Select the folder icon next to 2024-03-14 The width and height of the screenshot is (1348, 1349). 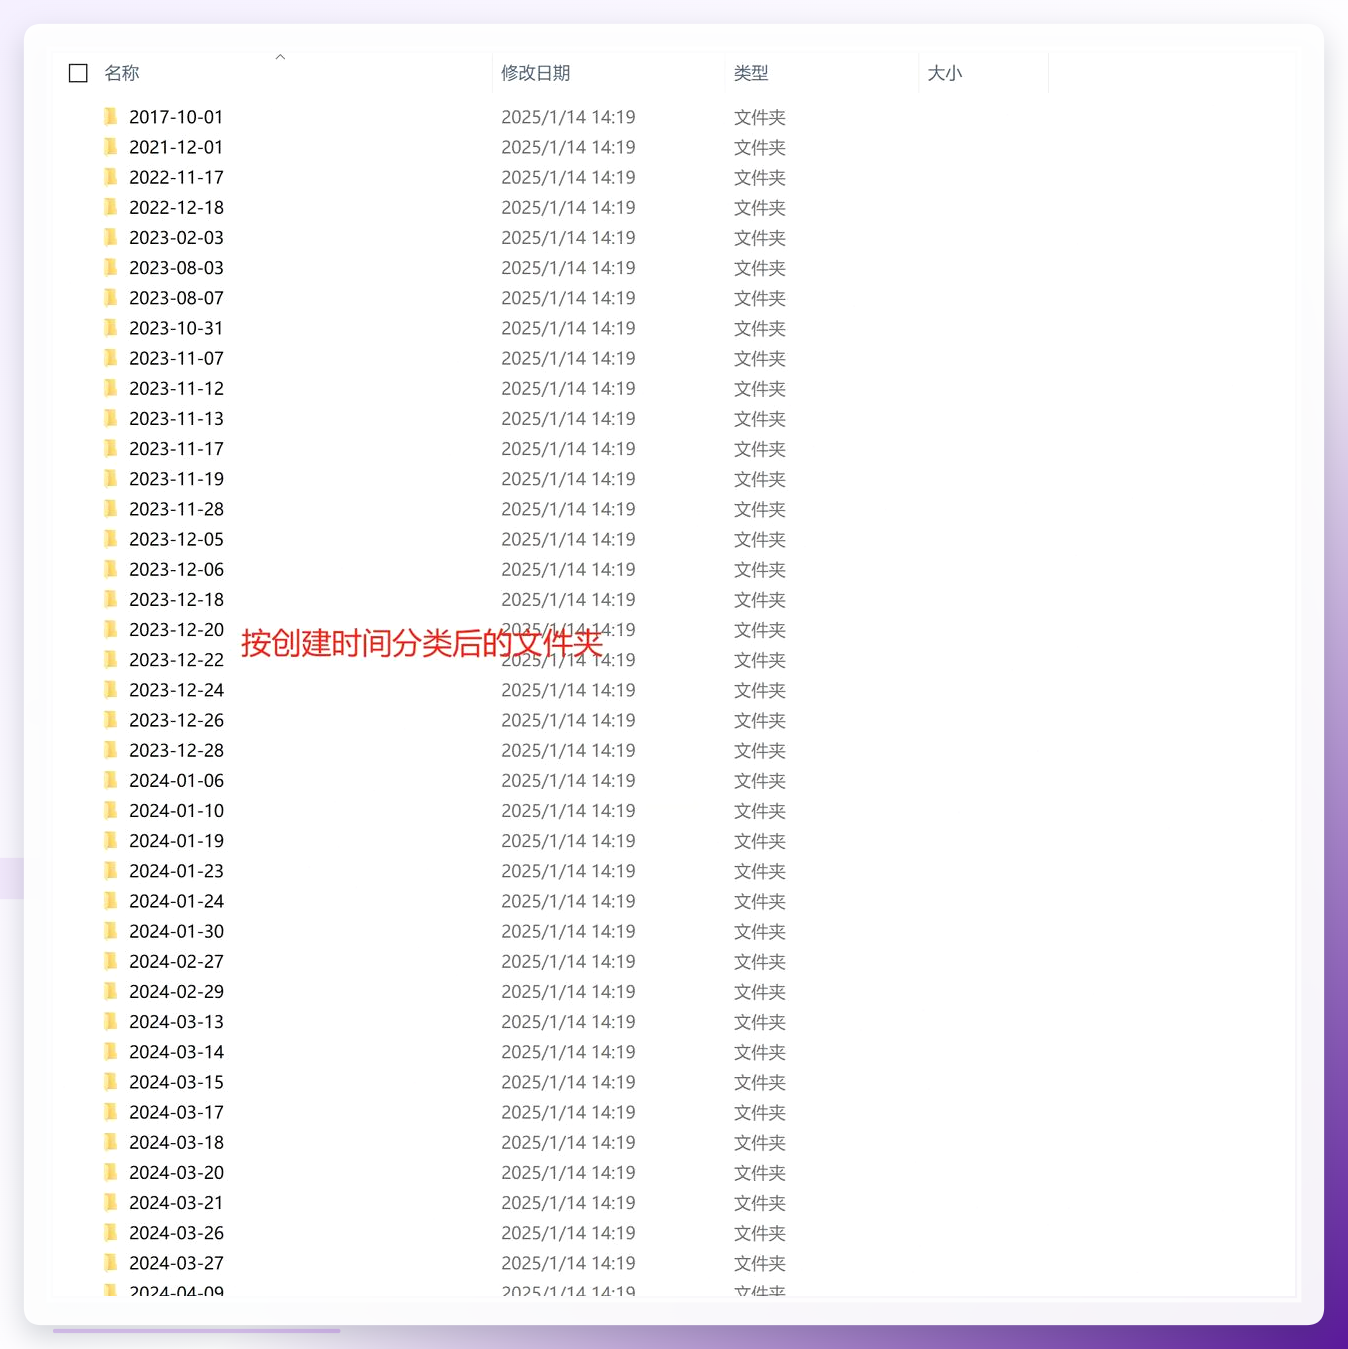pyautogui.click(x=111, y=1052)
